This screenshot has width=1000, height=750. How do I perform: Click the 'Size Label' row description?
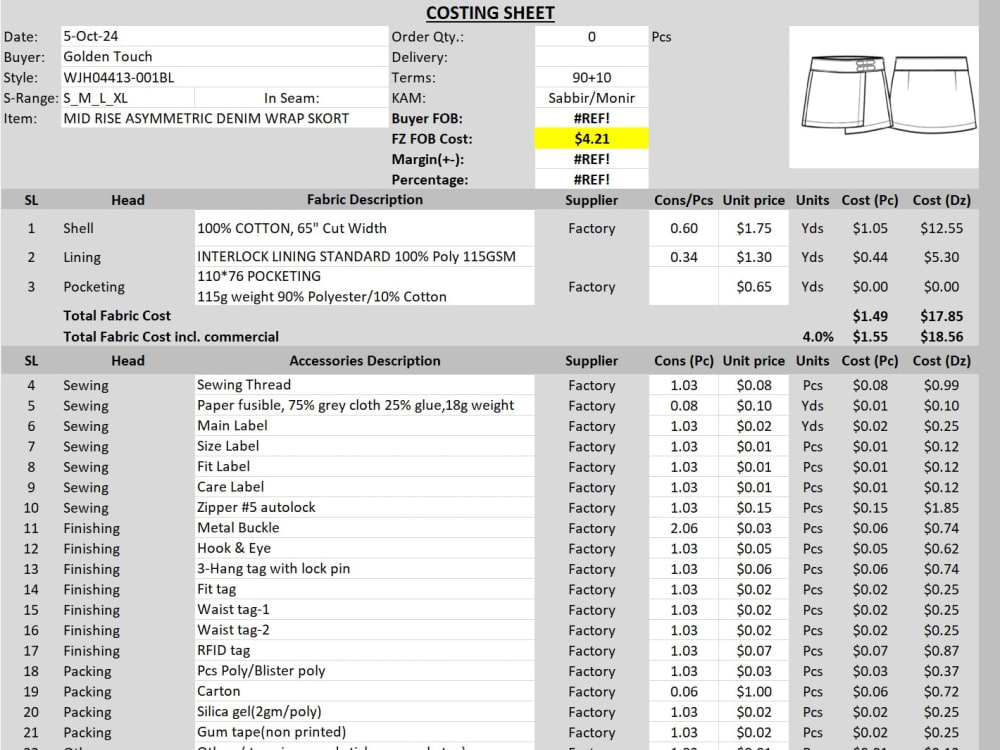pyautogui.click(x=364, y=446)
